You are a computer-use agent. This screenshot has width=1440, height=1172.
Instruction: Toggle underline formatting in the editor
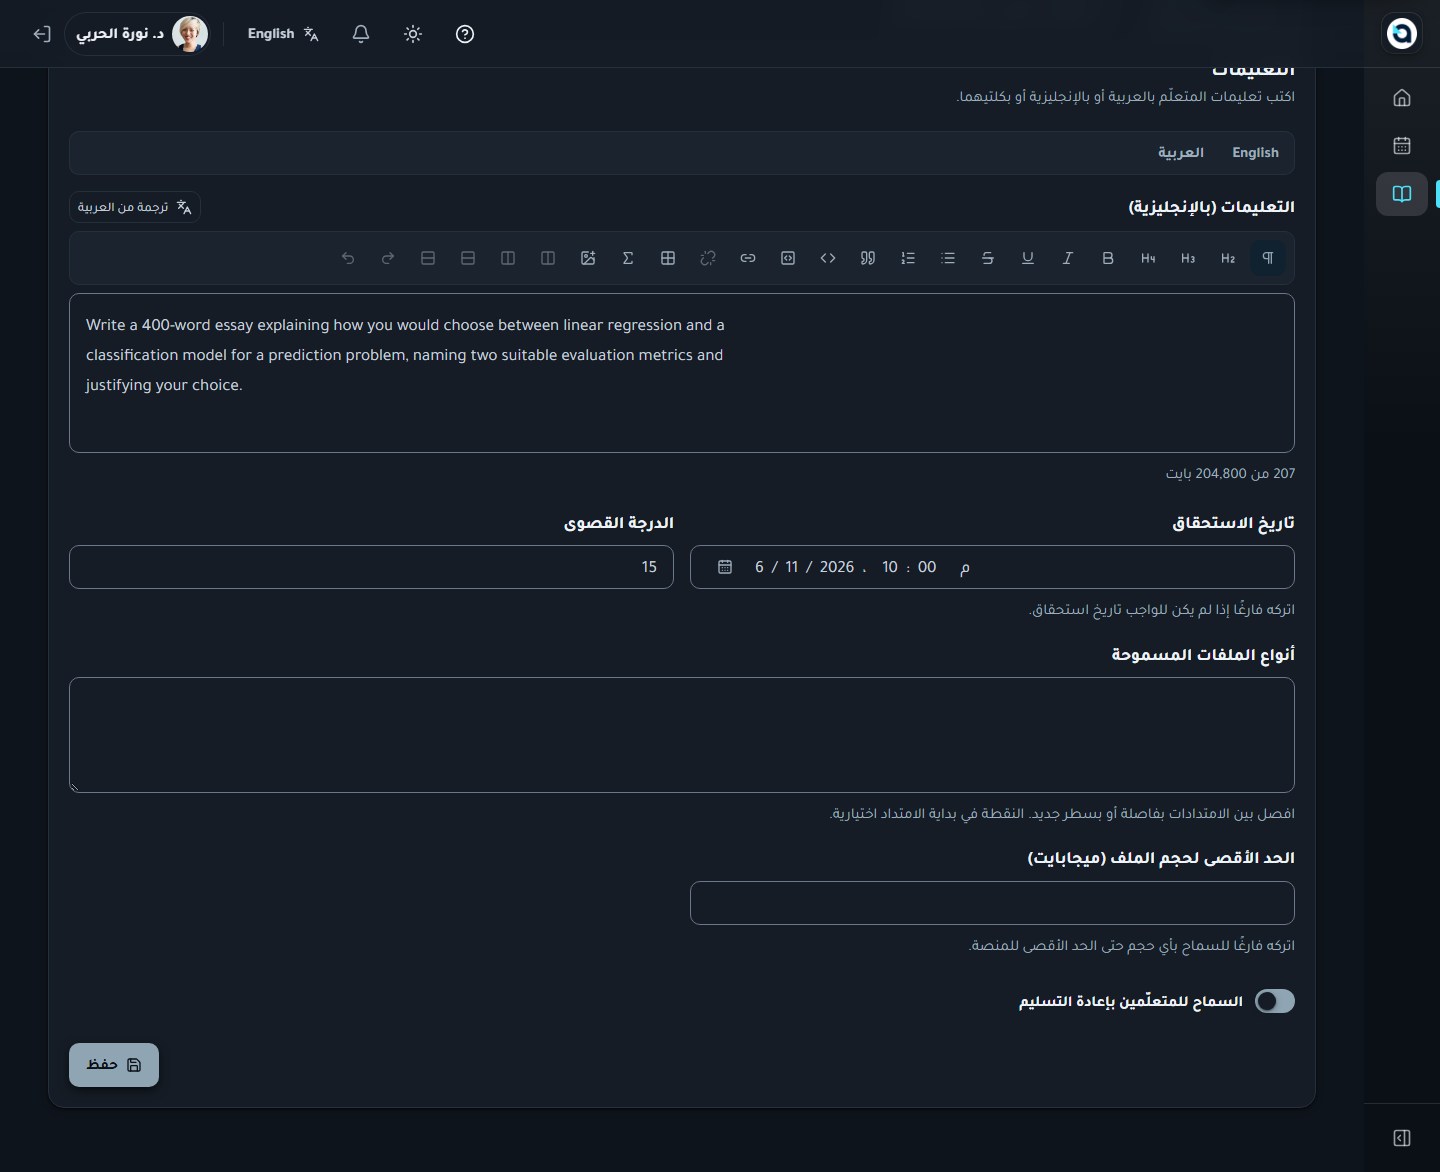(x=1028, y=258)
